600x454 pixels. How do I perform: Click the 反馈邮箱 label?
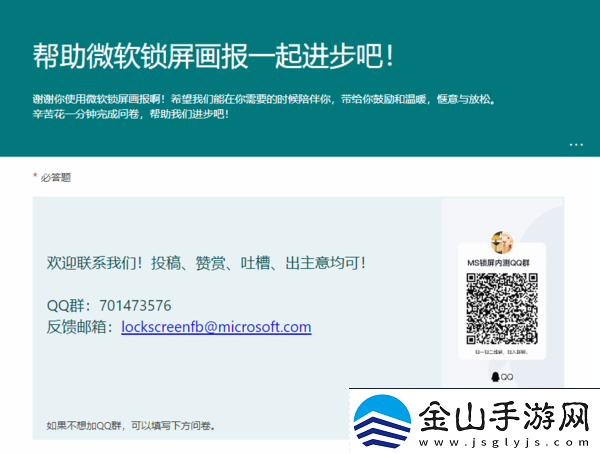pos(80,327)
